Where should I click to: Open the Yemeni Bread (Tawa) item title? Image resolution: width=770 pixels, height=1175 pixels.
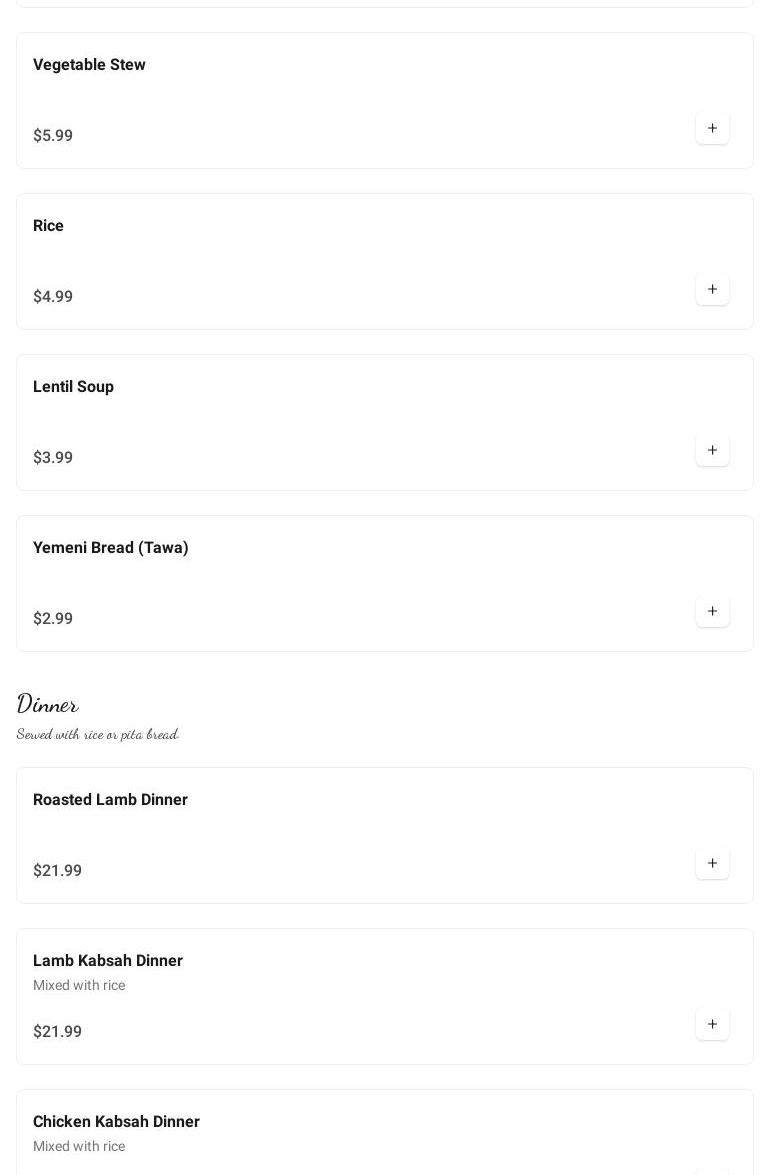point(110,548)
